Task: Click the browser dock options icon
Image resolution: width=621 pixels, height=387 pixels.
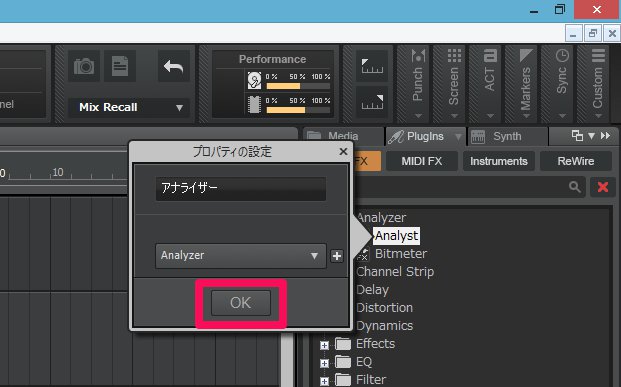Action: pos(577,136)
